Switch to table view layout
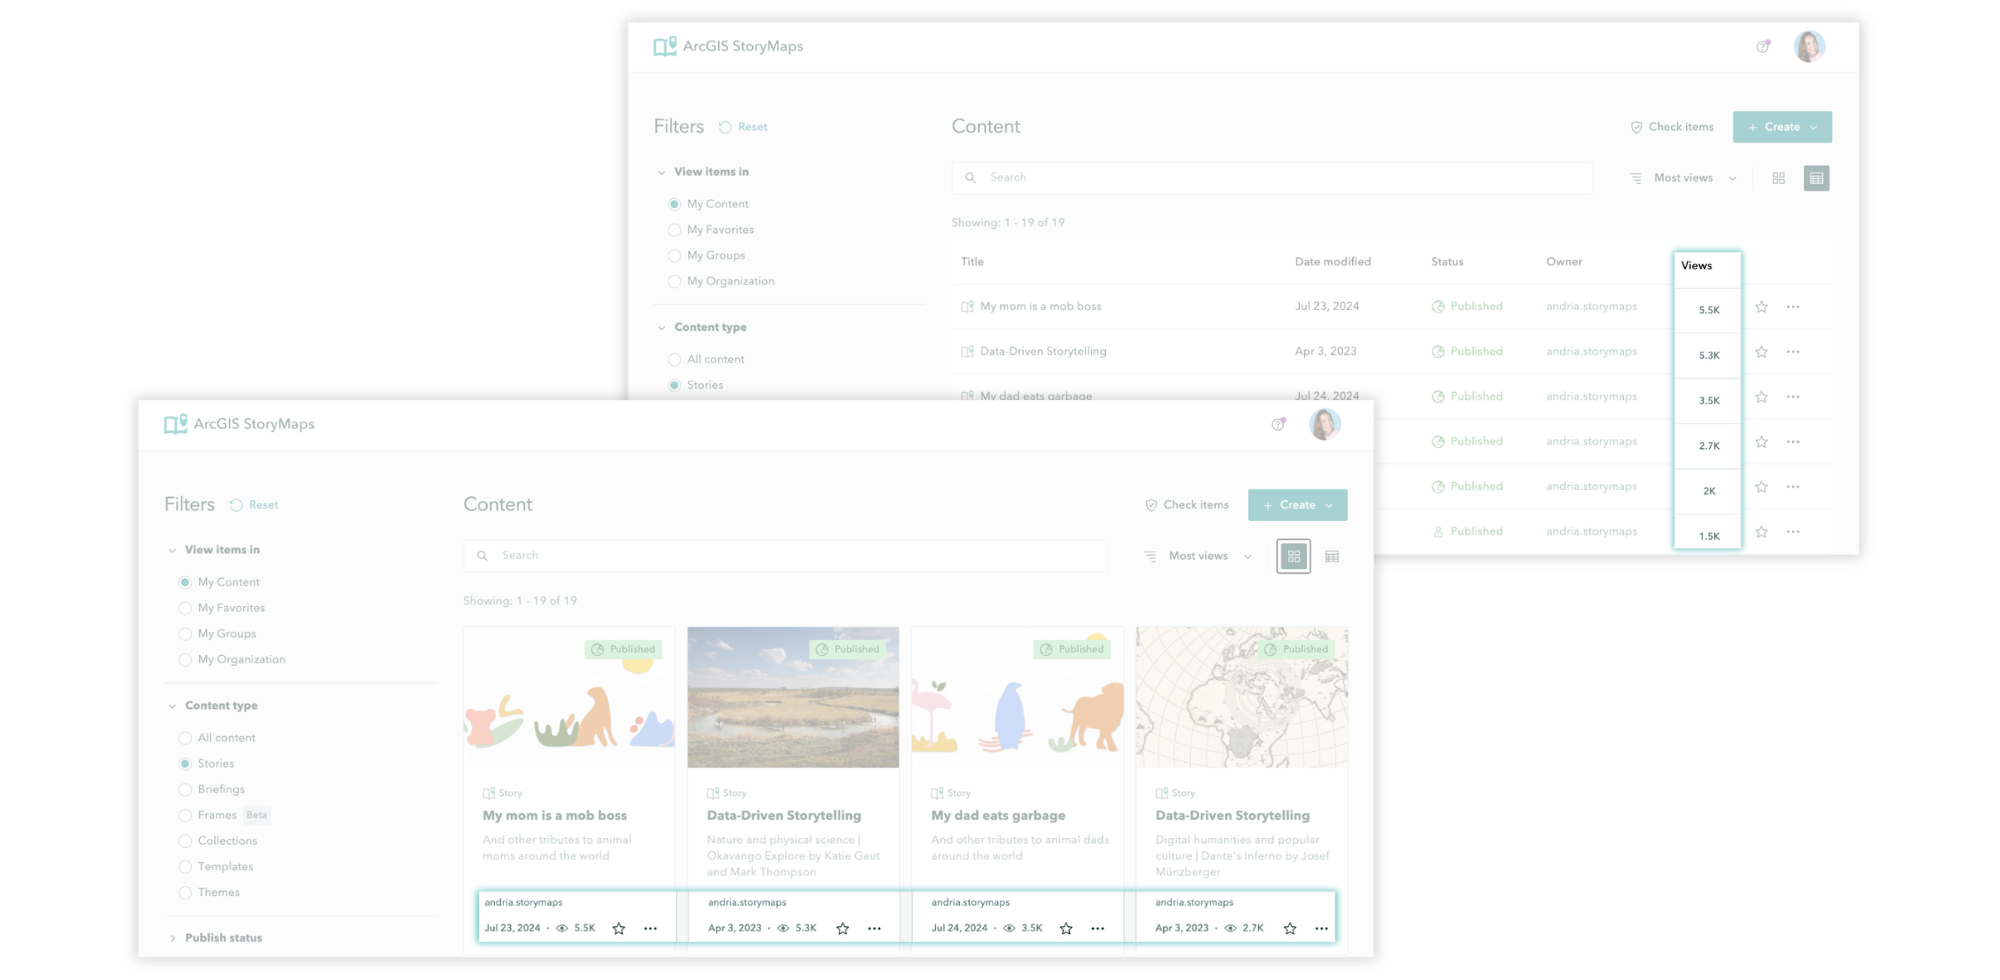 click(1332, 556)
